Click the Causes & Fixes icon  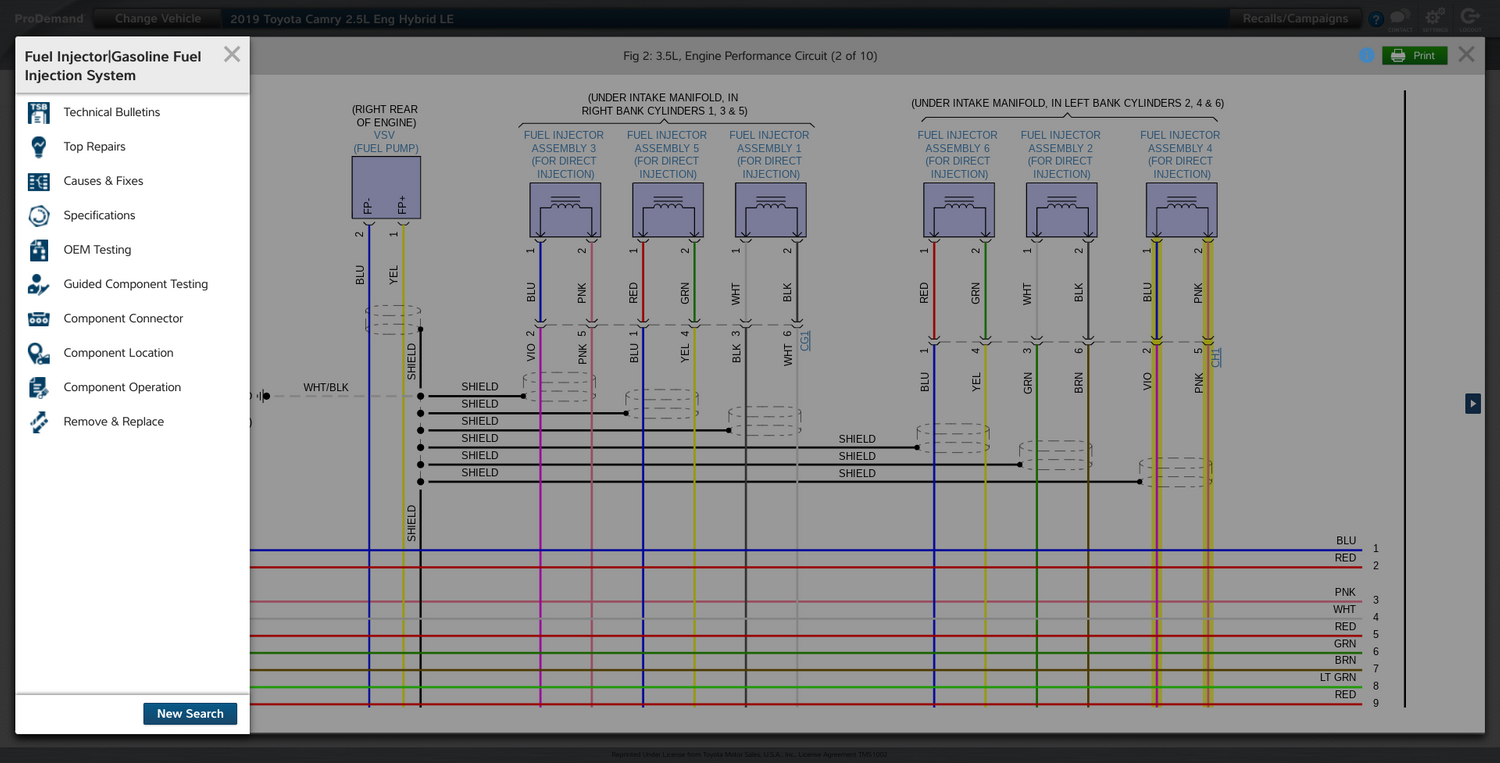pyautogui.click(x=39, y=181)
